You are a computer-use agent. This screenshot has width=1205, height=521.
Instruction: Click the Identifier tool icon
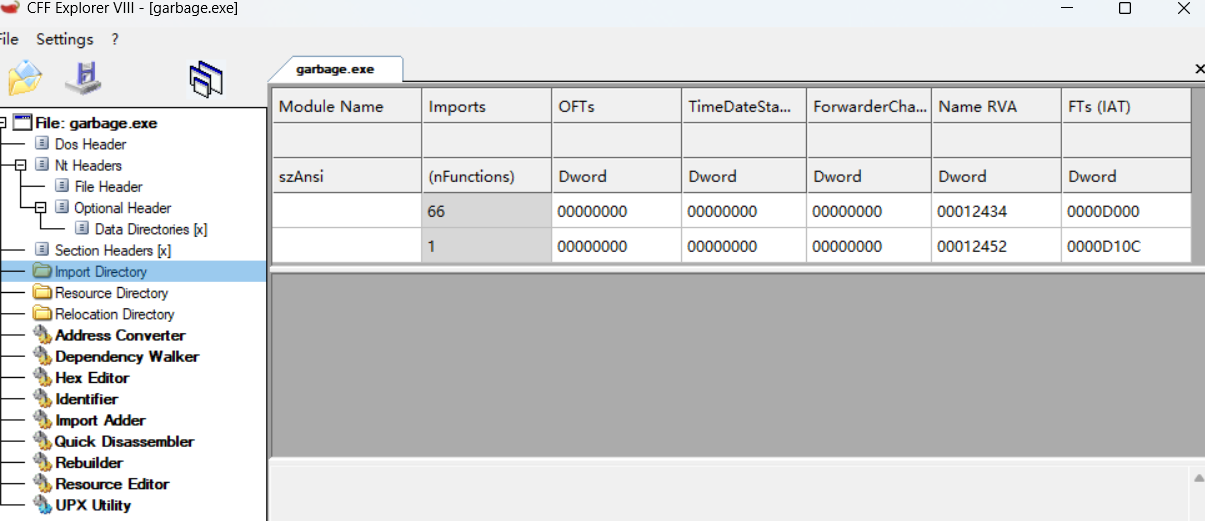[42, 399]
